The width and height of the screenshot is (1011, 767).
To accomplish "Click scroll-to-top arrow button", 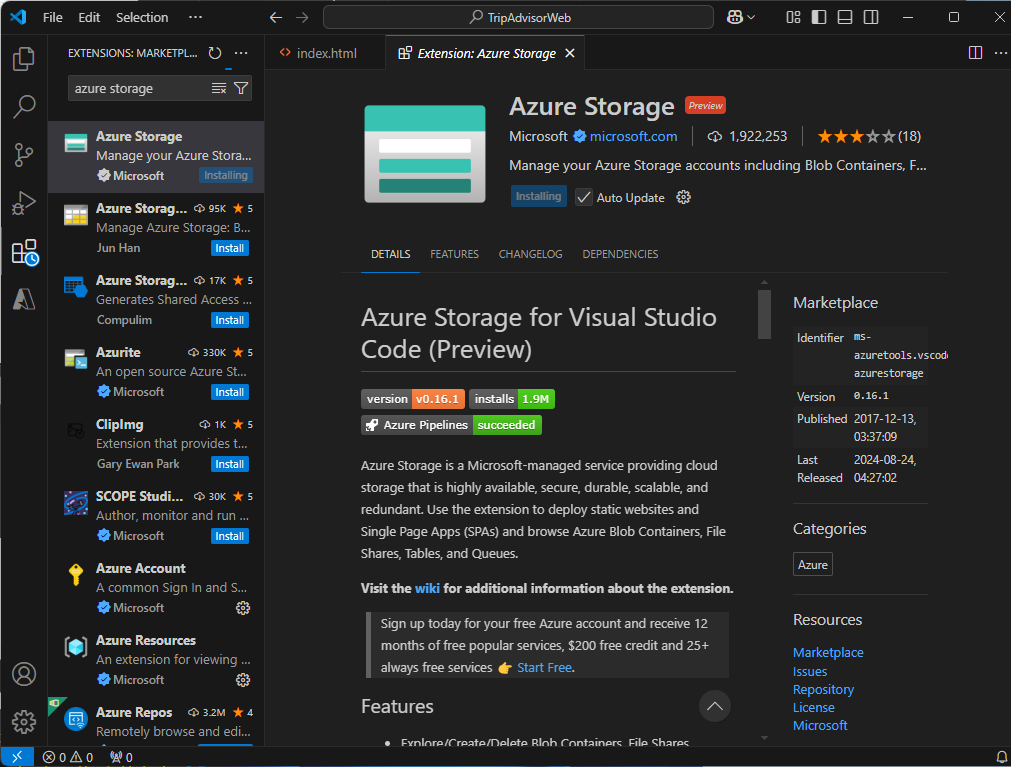I will (x=714, y=706).
